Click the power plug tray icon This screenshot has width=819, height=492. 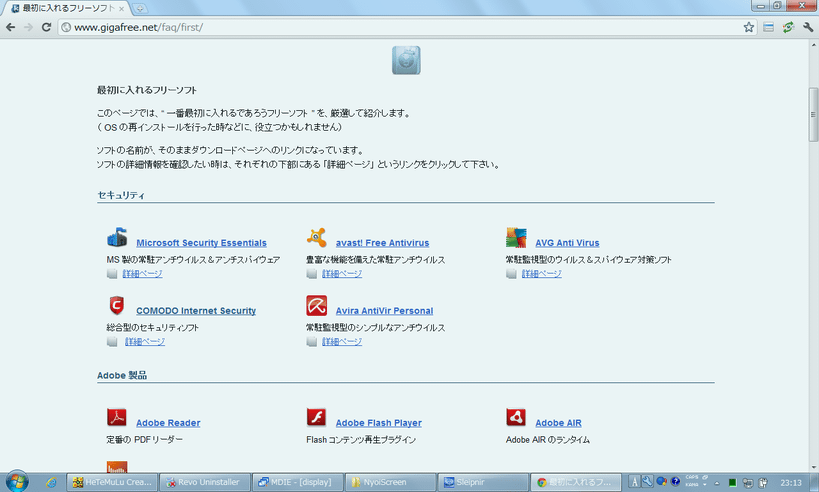[763, 483]
